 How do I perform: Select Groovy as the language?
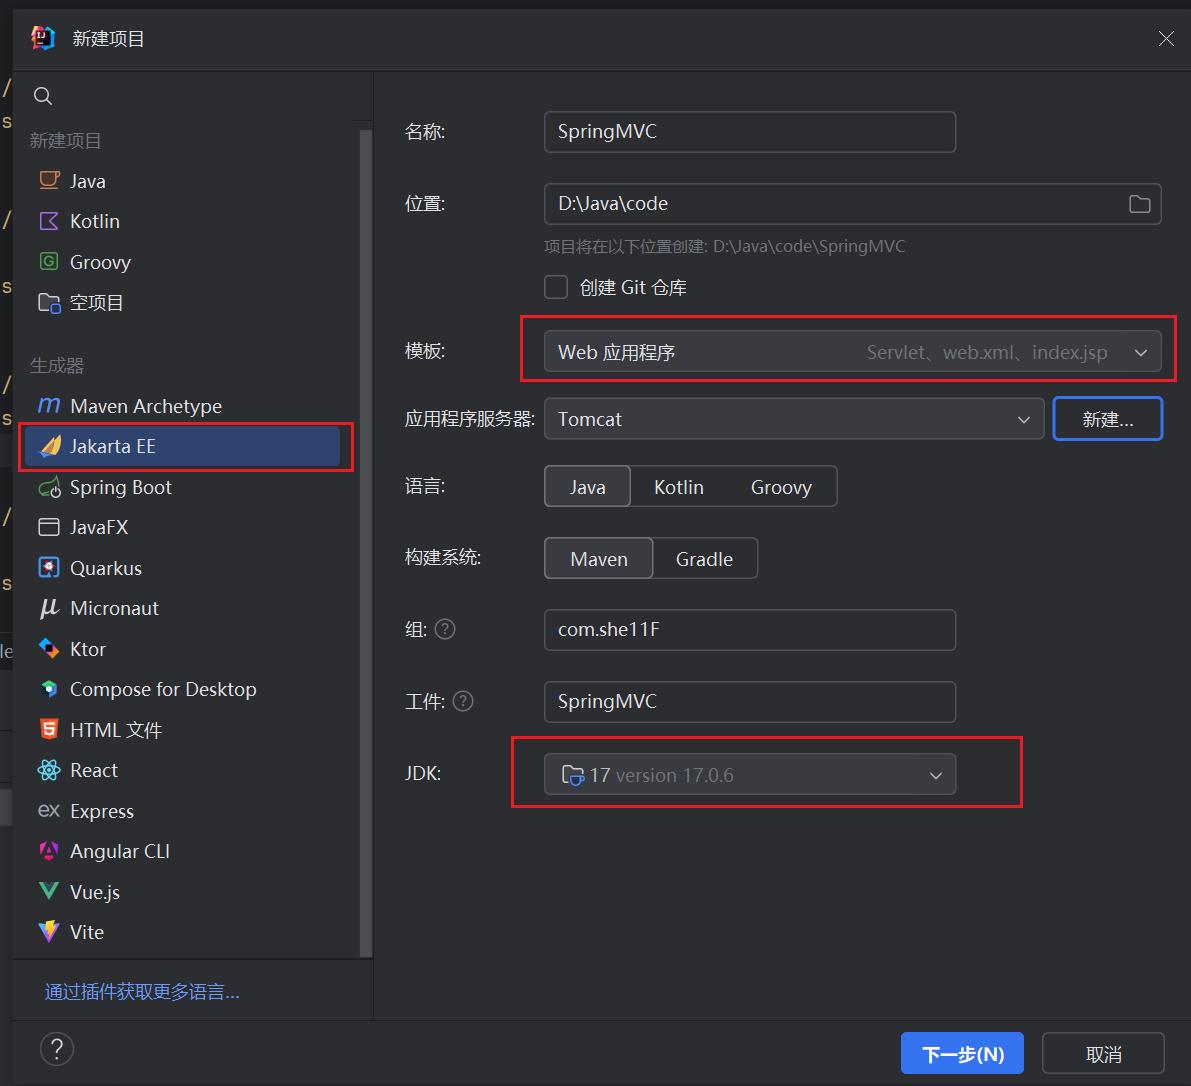[781, 486]
